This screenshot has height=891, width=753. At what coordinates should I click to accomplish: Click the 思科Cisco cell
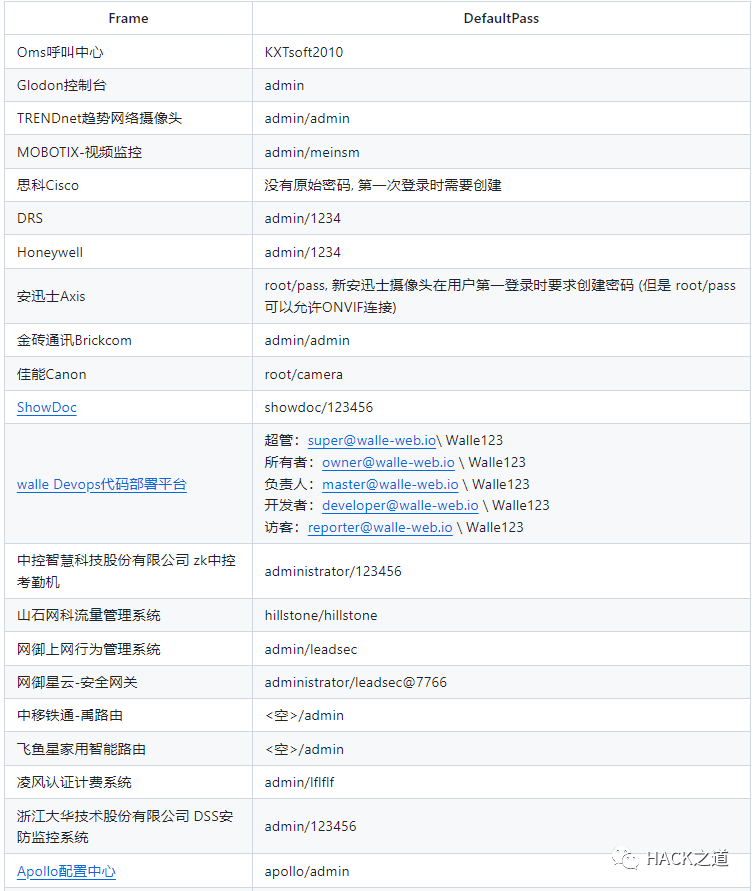coord(128,185)
